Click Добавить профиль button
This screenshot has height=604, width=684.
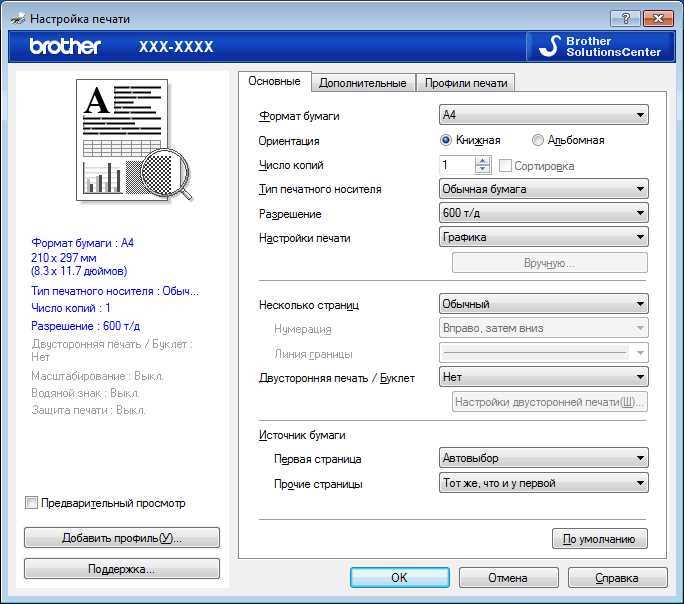point(122,537)
